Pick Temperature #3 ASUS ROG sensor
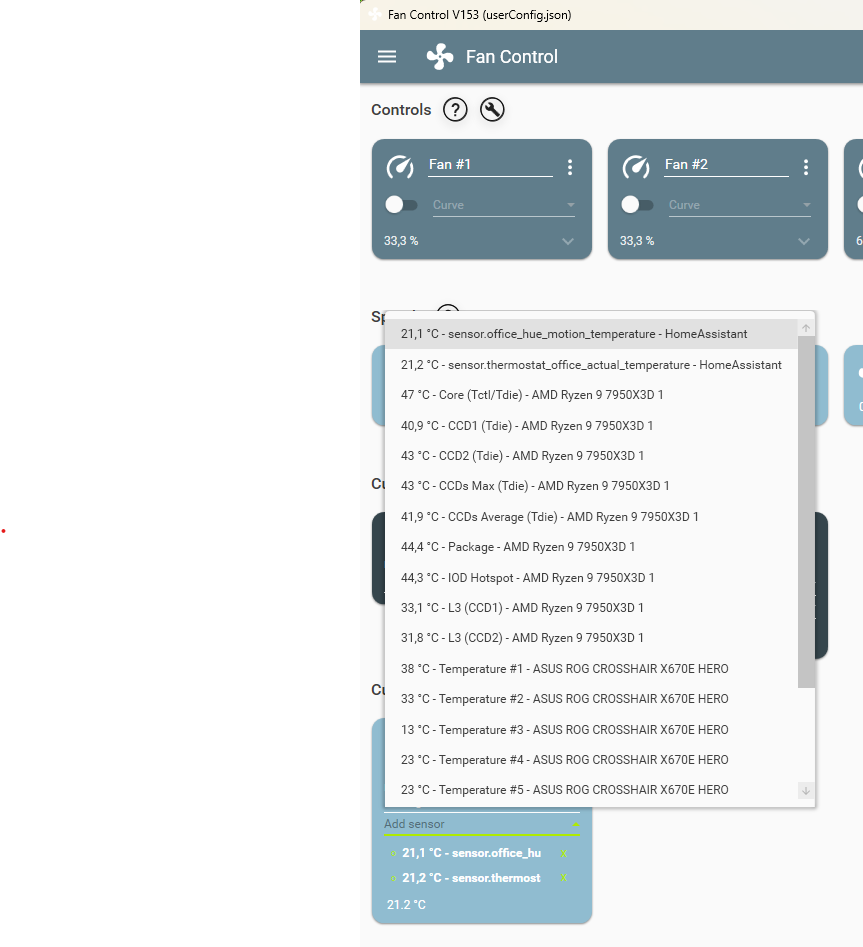The width and height of the screenshot is (863, 947). click(x=591, y=730)
